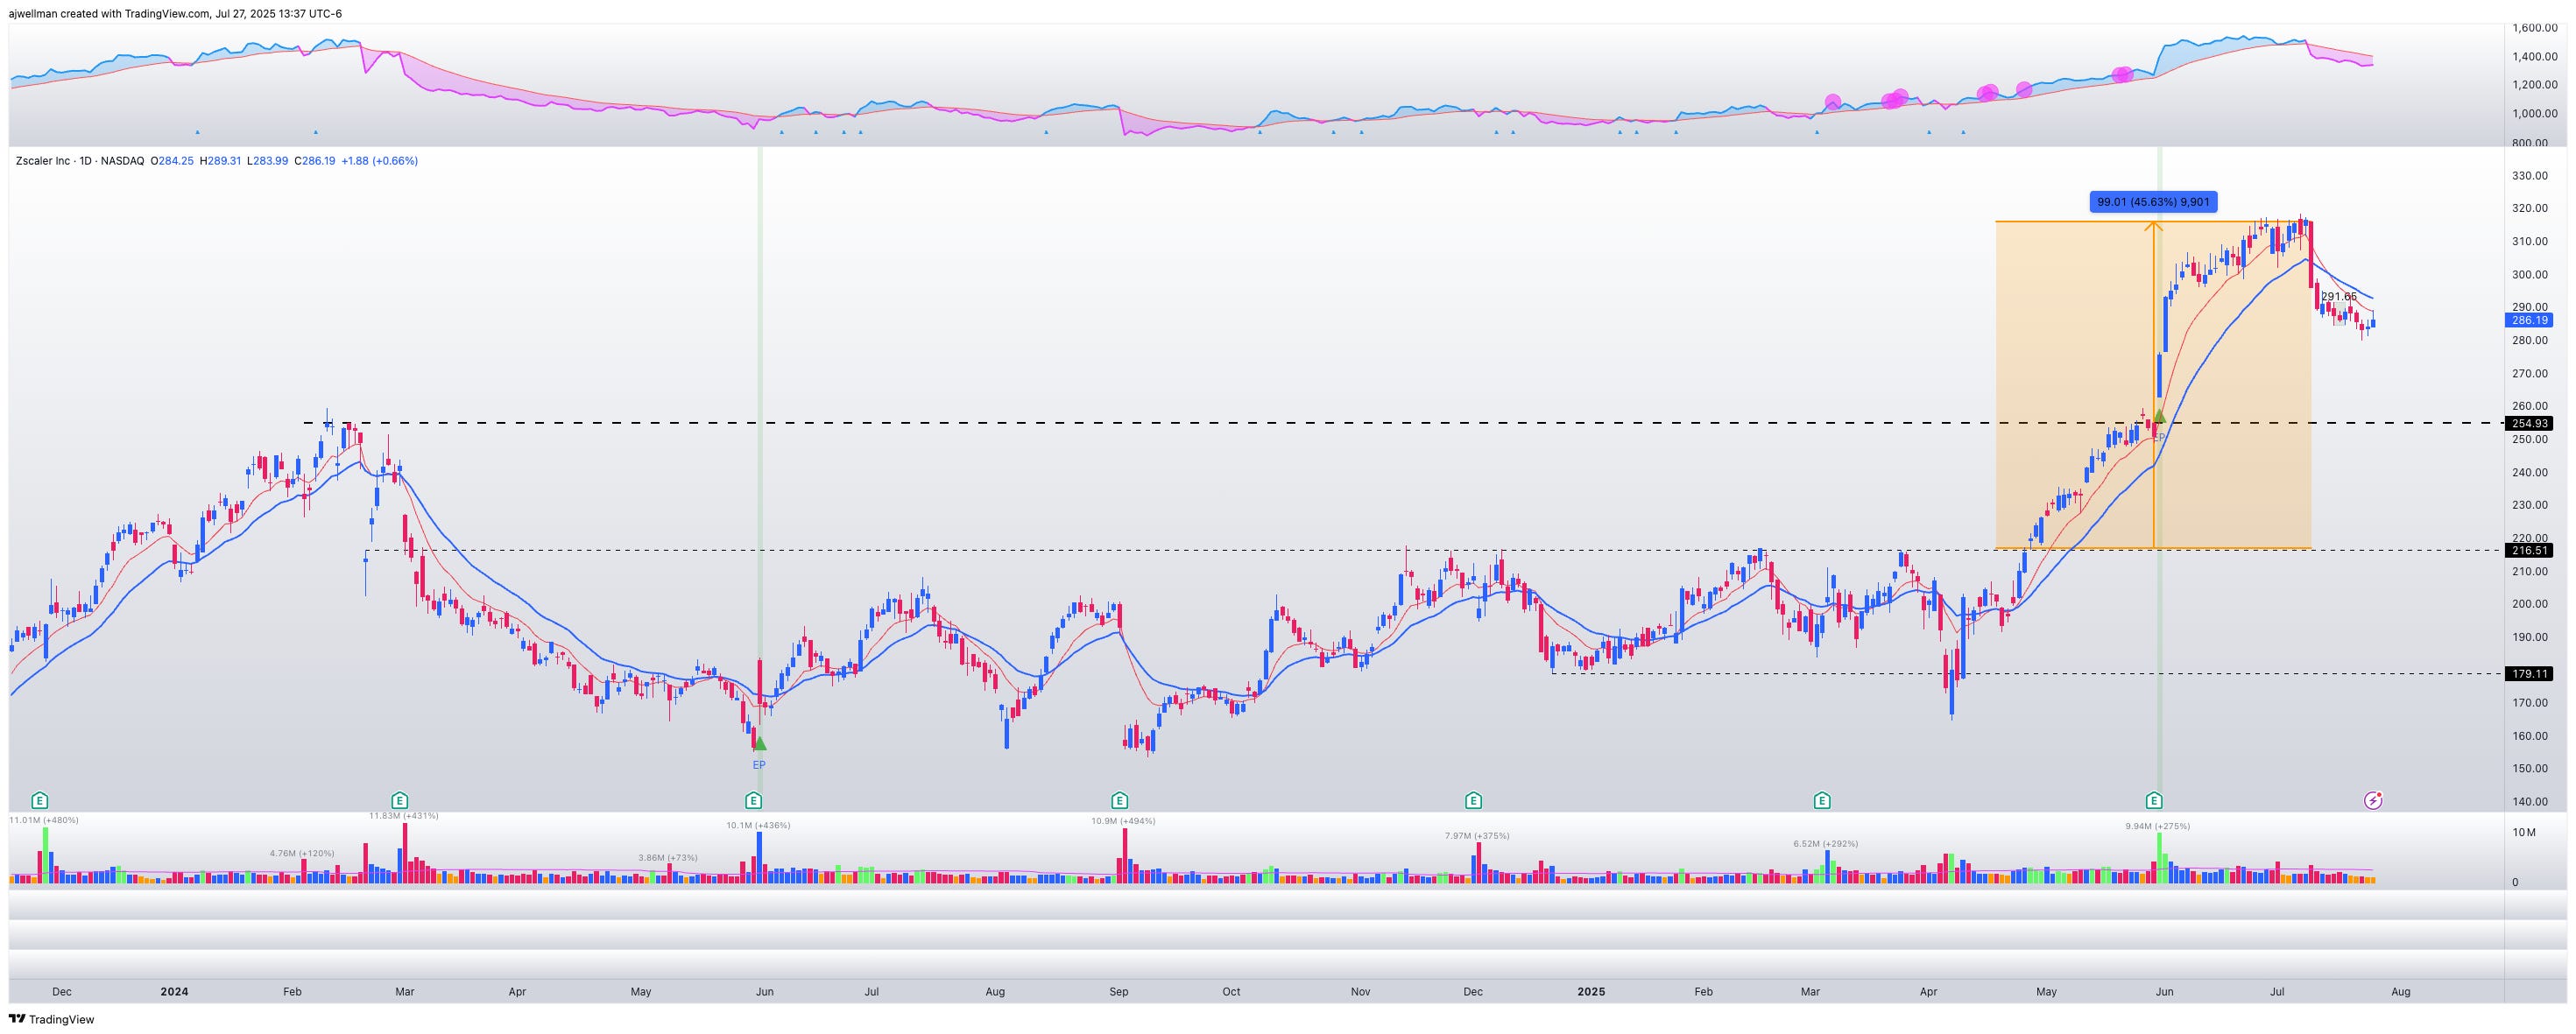Image resolution: width=2576 pixels, height=1034 pixels.
Task: Open the earnings marker near March 2024
Action: pyautogui.click(x=399, y=800)
